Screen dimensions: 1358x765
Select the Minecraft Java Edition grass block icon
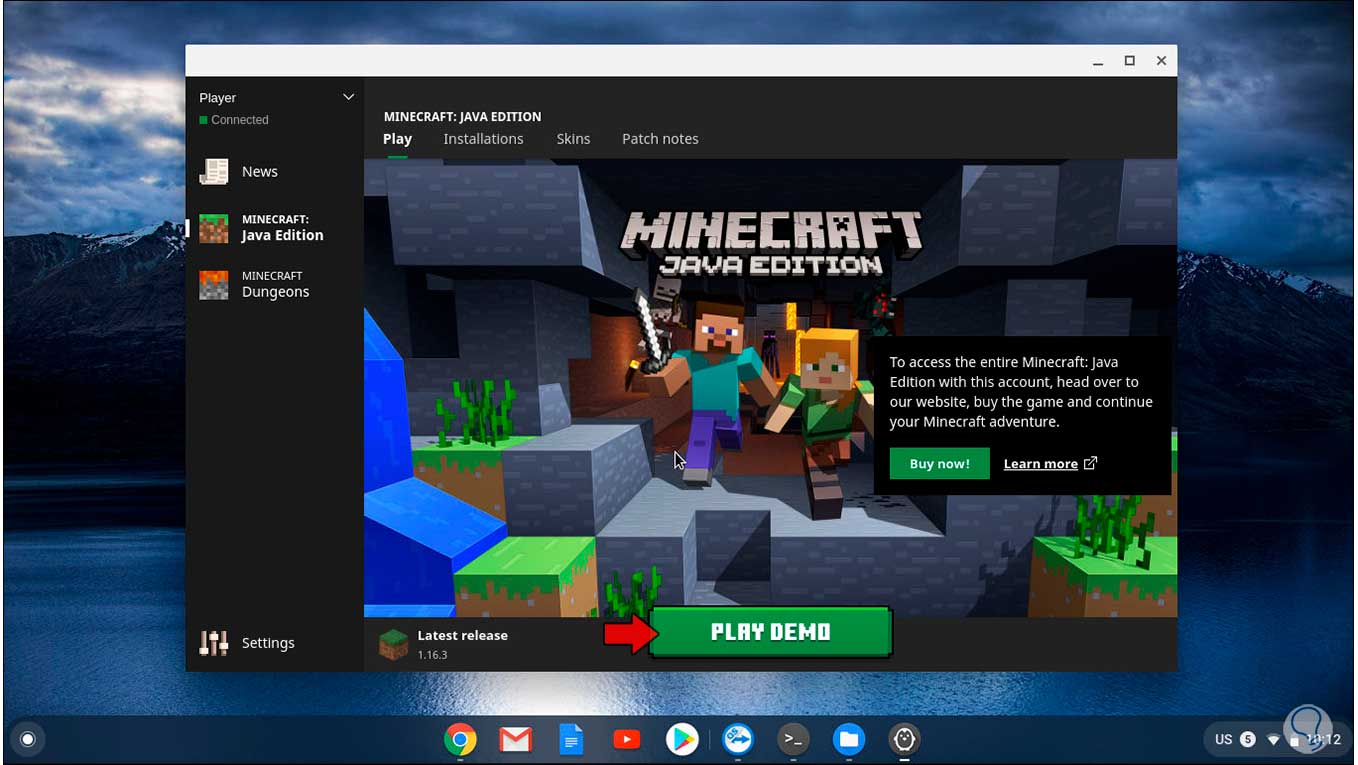tap(214, 228)
